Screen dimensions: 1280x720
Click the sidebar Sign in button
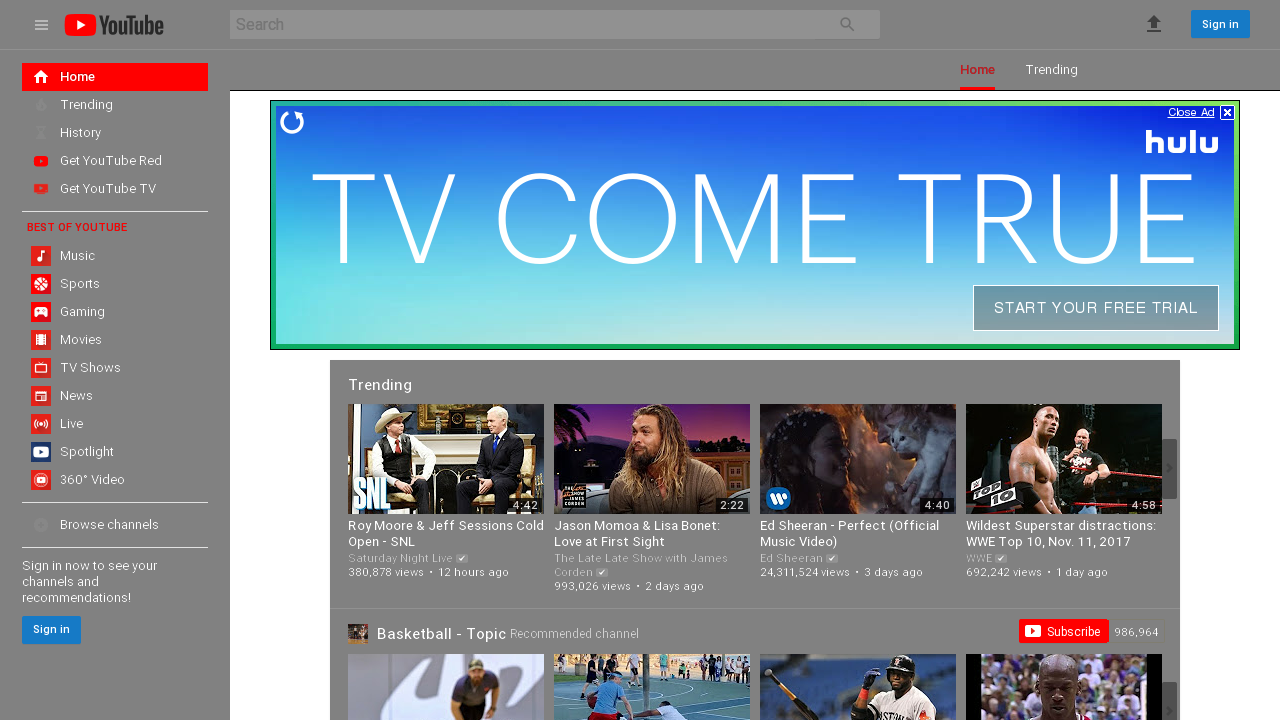click(51, 630)
